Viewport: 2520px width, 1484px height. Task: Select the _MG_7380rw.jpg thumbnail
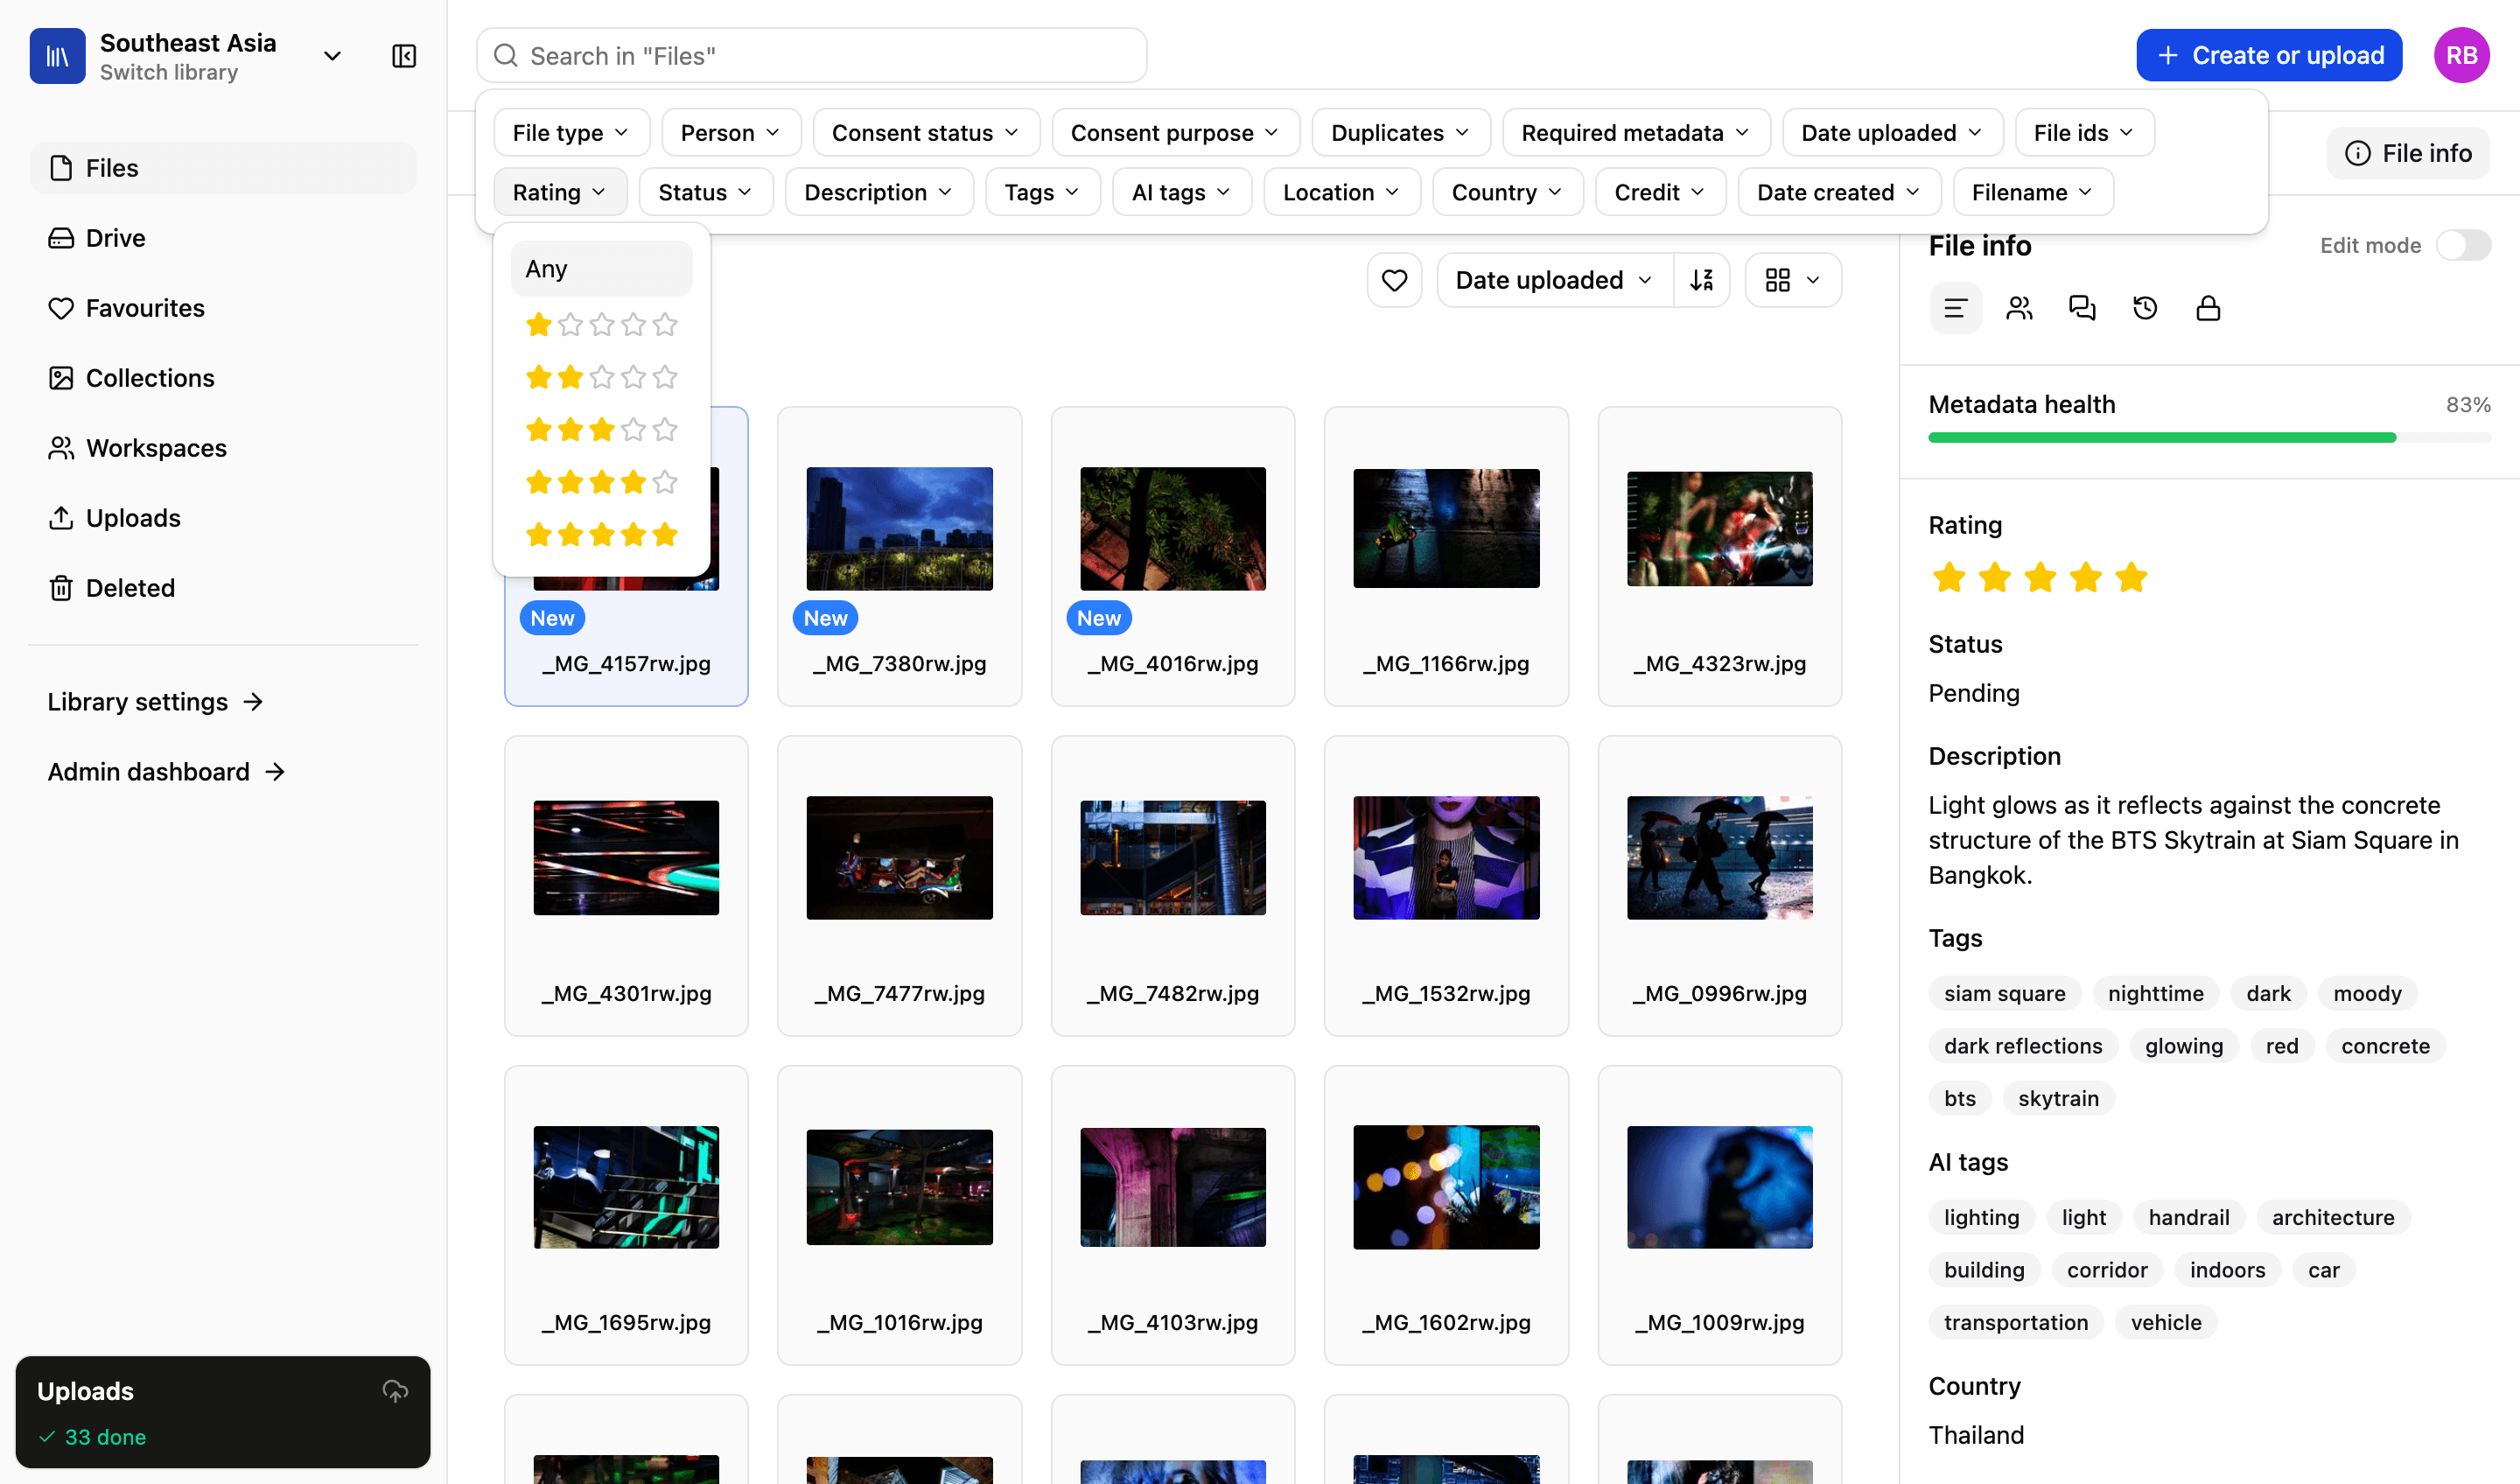point(899,529)
